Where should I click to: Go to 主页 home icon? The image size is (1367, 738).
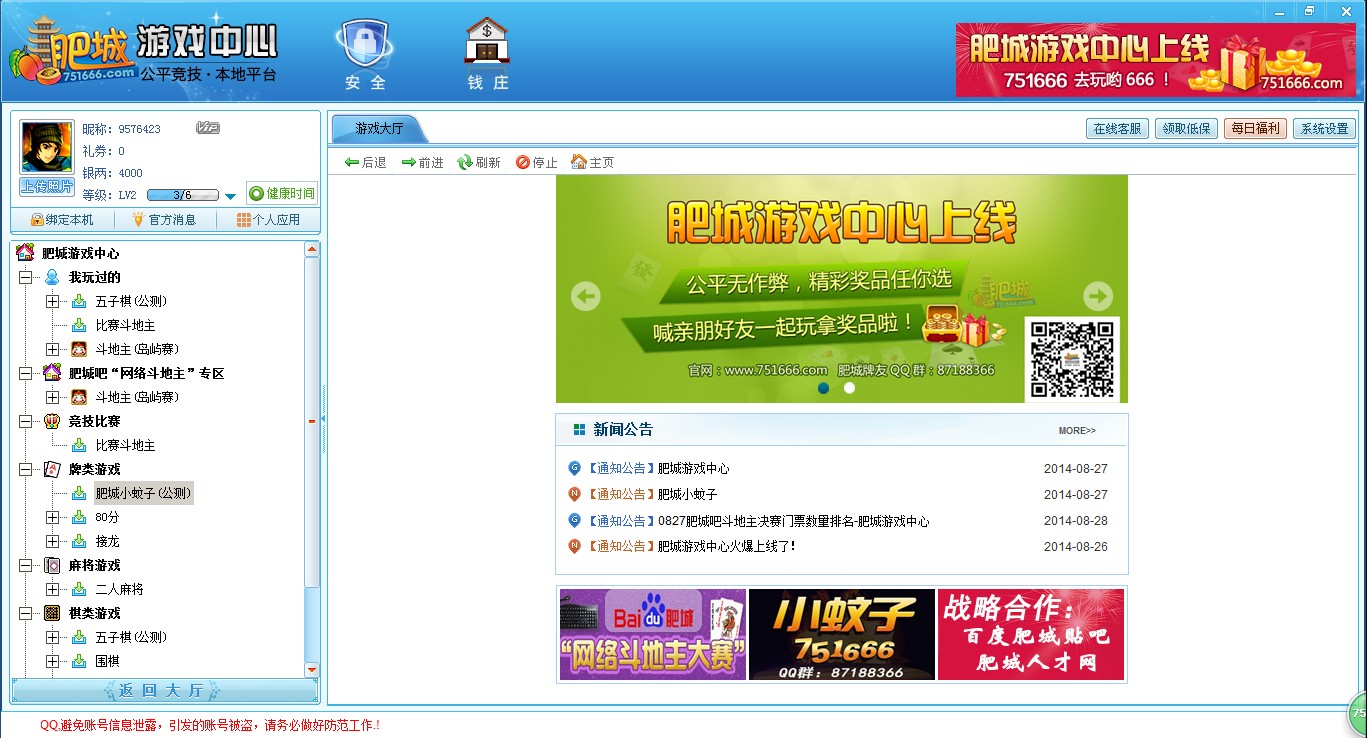click(x=578, y=162)
